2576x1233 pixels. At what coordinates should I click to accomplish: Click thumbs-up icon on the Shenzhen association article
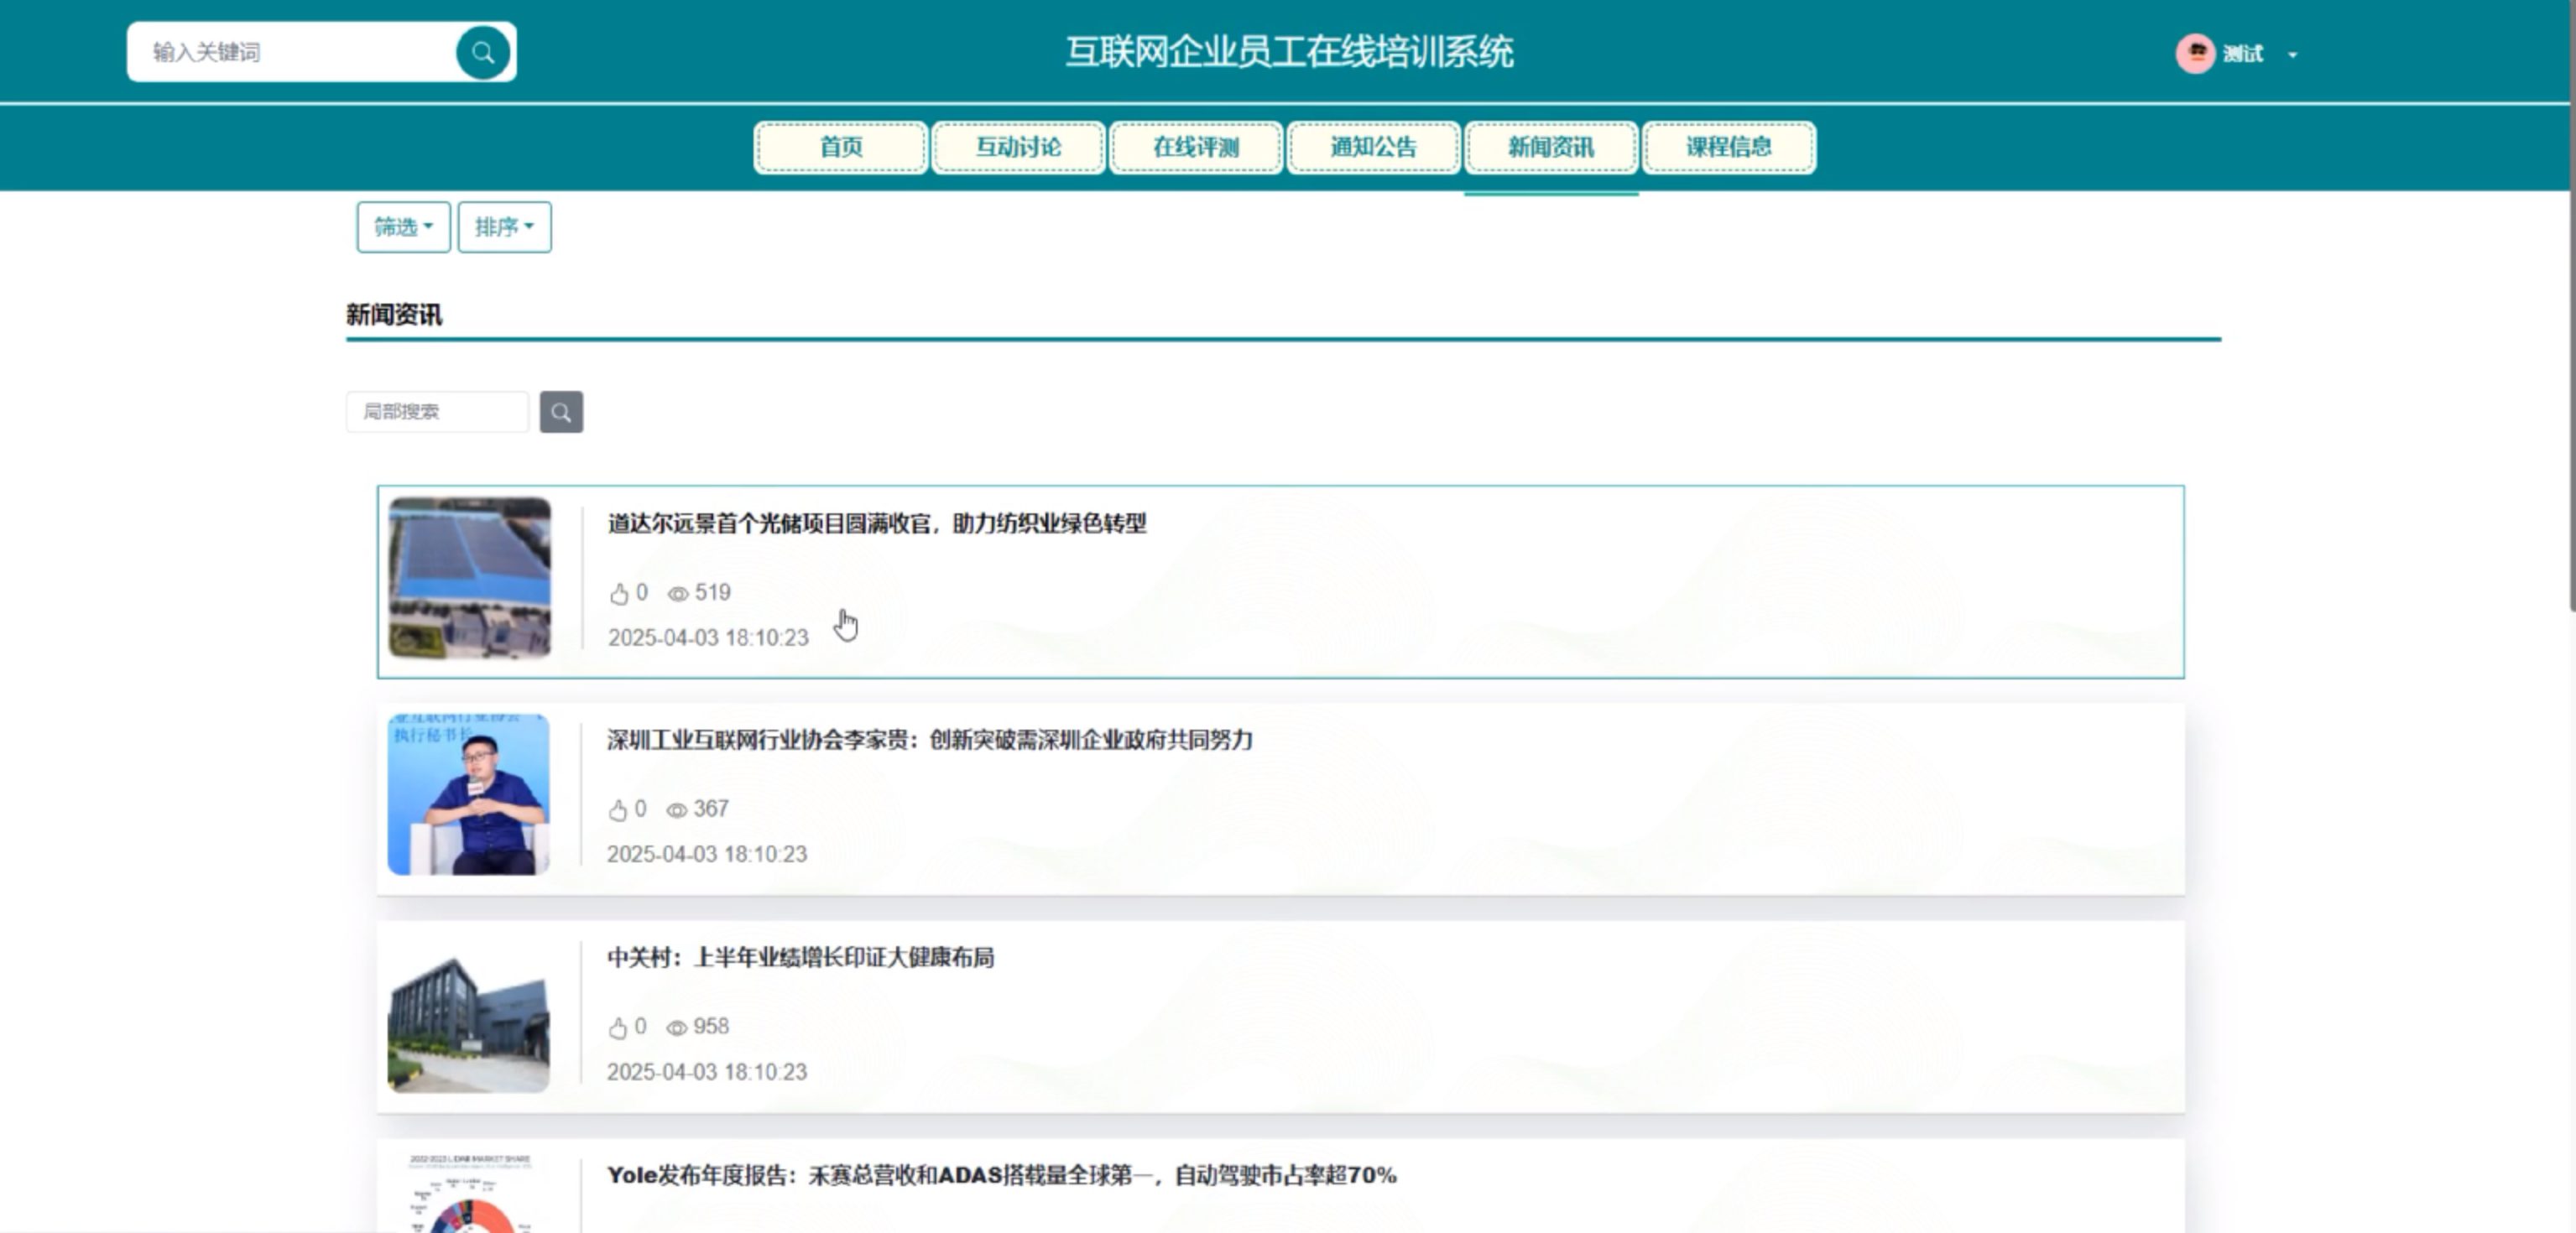618,810
